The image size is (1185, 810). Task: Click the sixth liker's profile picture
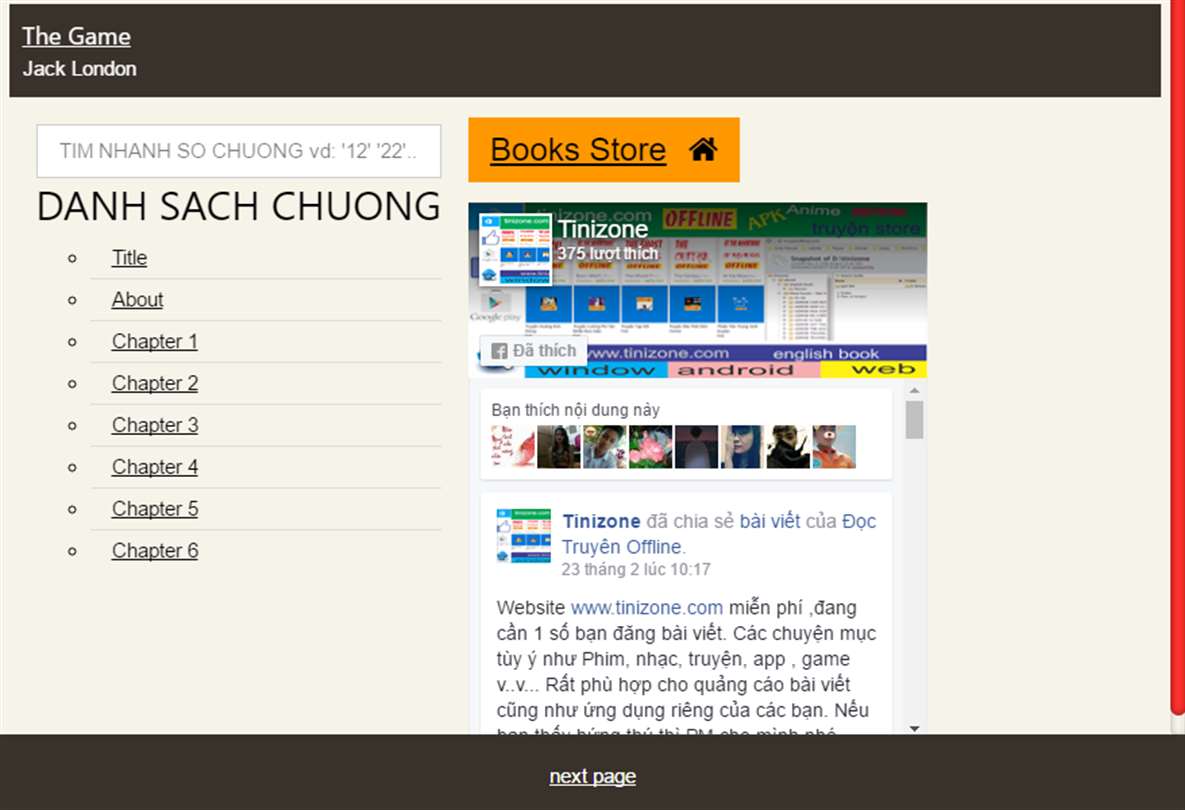coord(742,447)
